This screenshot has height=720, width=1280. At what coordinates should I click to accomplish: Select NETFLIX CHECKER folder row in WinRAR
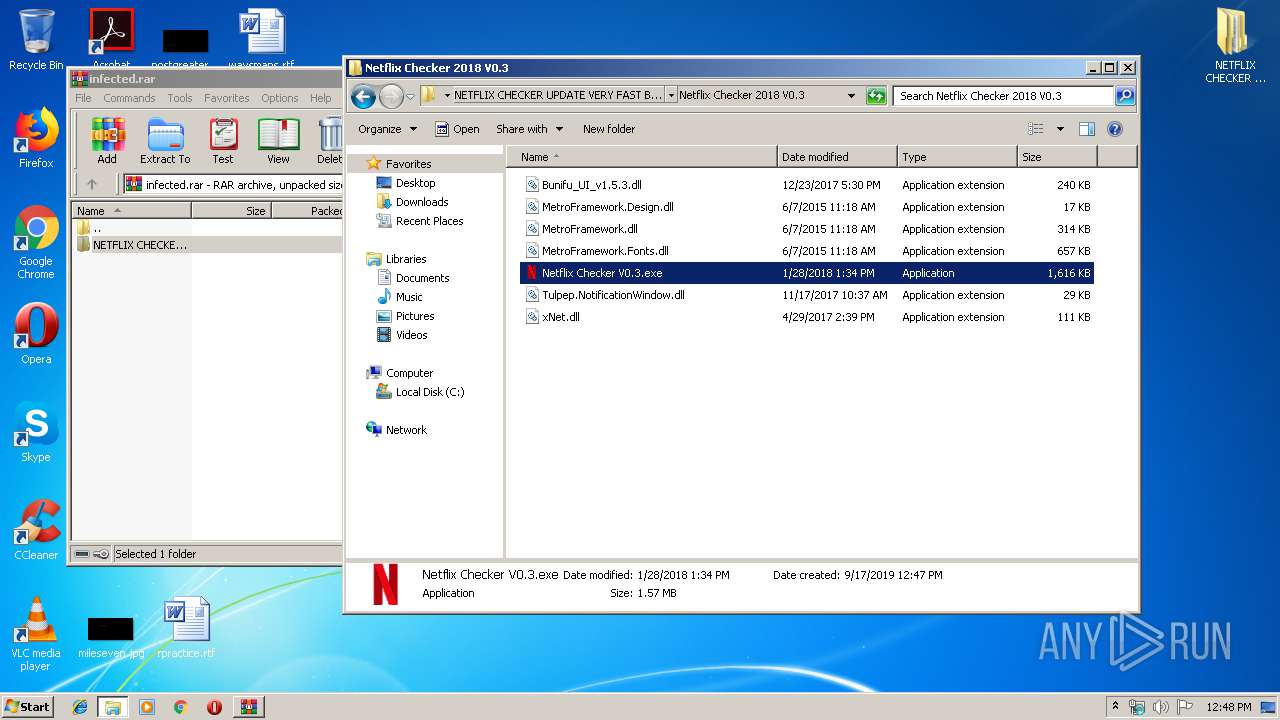[208, 245]
